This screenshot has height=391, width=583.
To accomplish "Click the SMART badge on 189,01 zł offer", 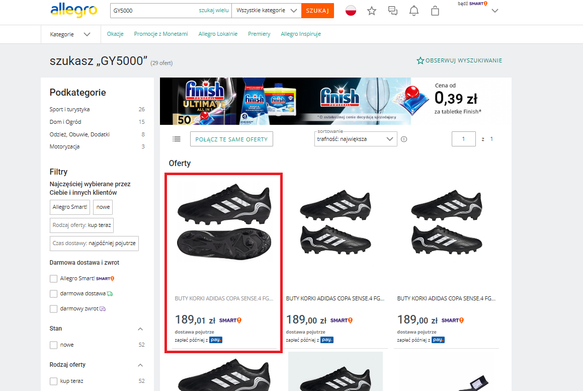I will pyautogui.click(x=230, y=320).
